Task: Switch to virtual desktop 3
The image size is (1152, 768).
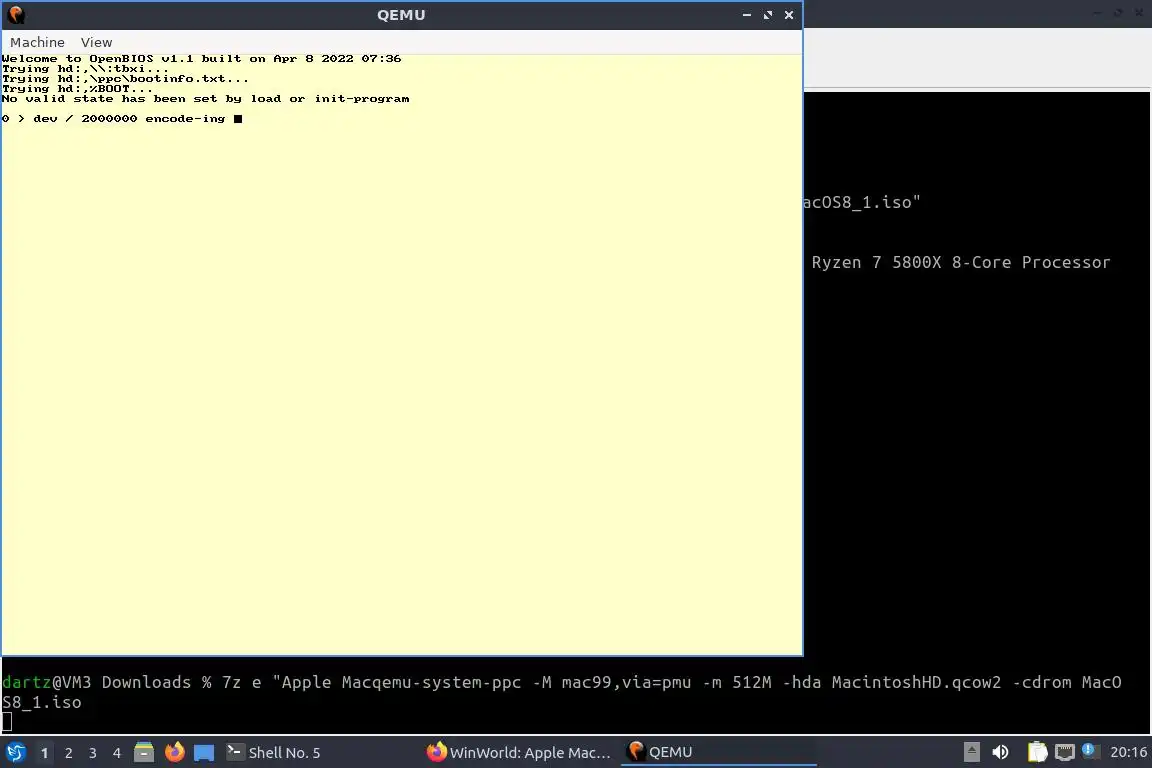Action: pyautogui.click(x=93, y=753)
